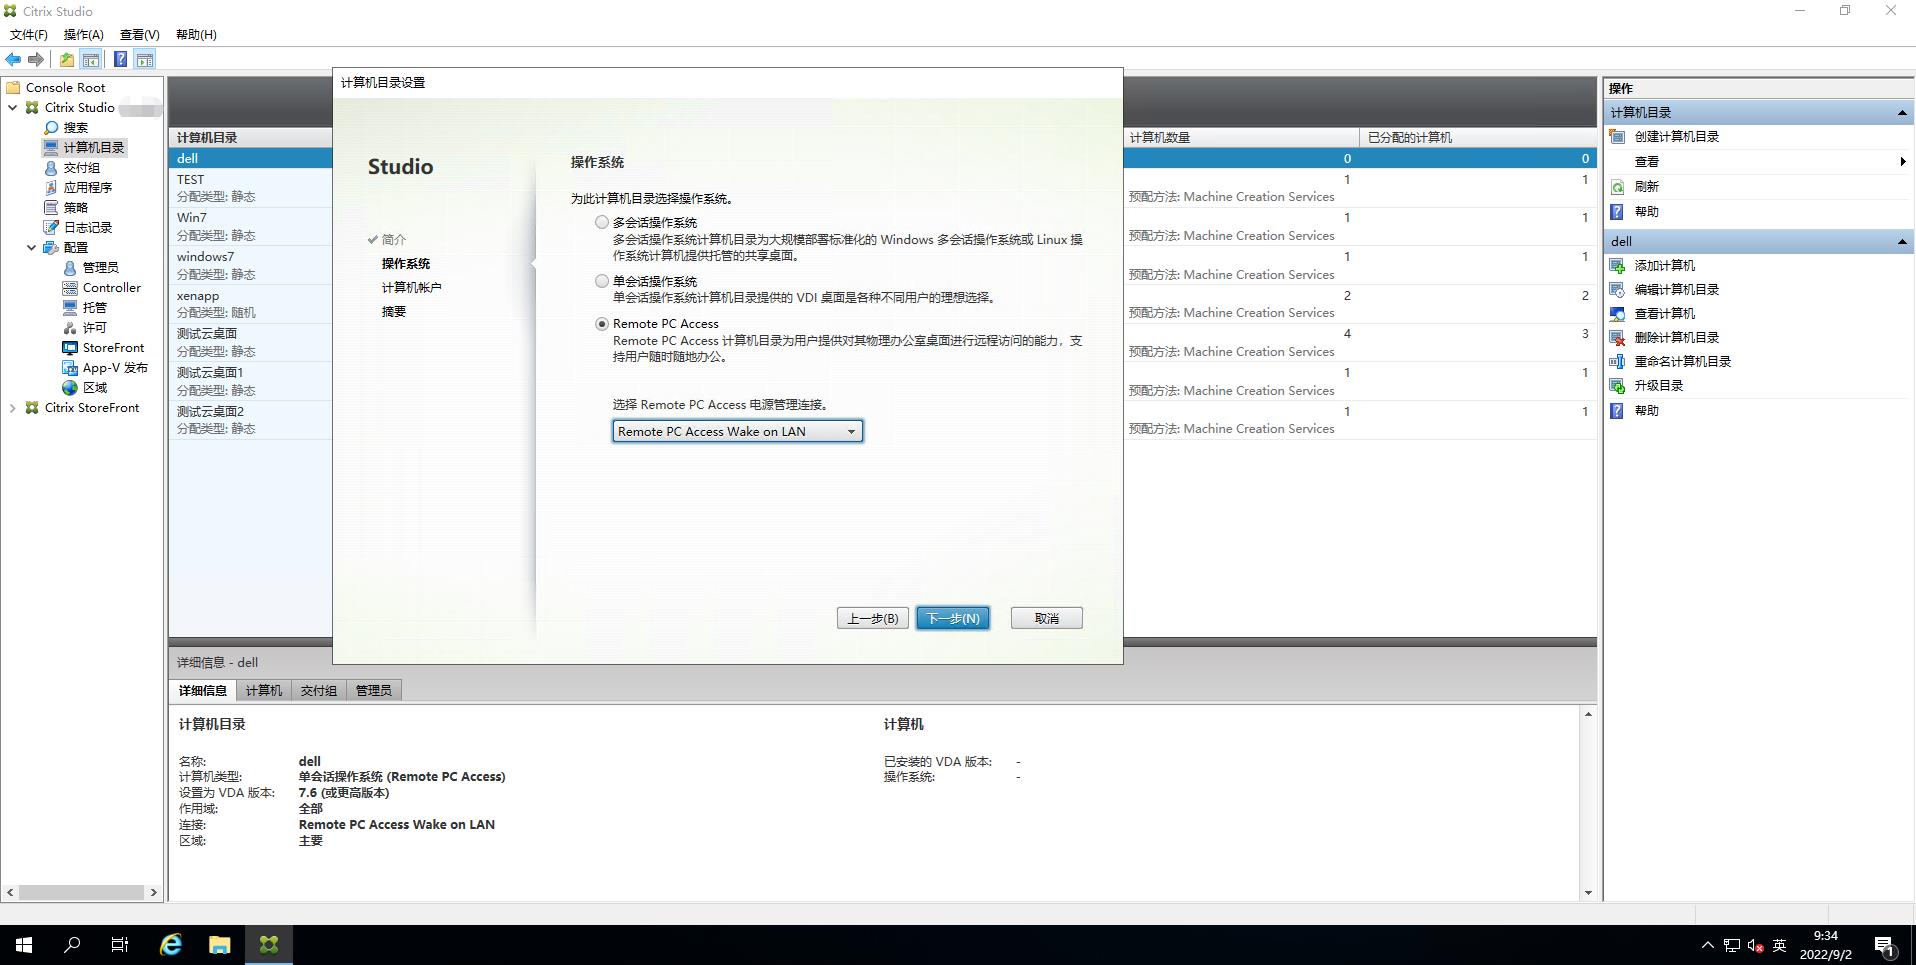This screenshot has height=965, width=1916.
Task: Click 添加计算机 action
Action: 1664,265
